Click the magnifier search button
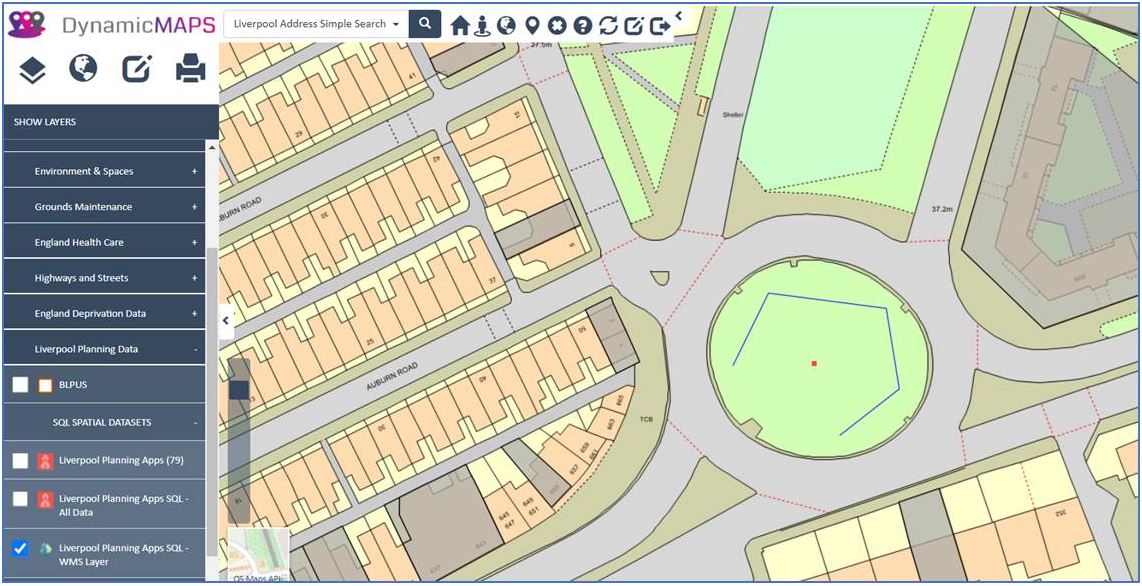This screenshot has height=586, width=1142. pyautogui.click(x=425, y=24)
